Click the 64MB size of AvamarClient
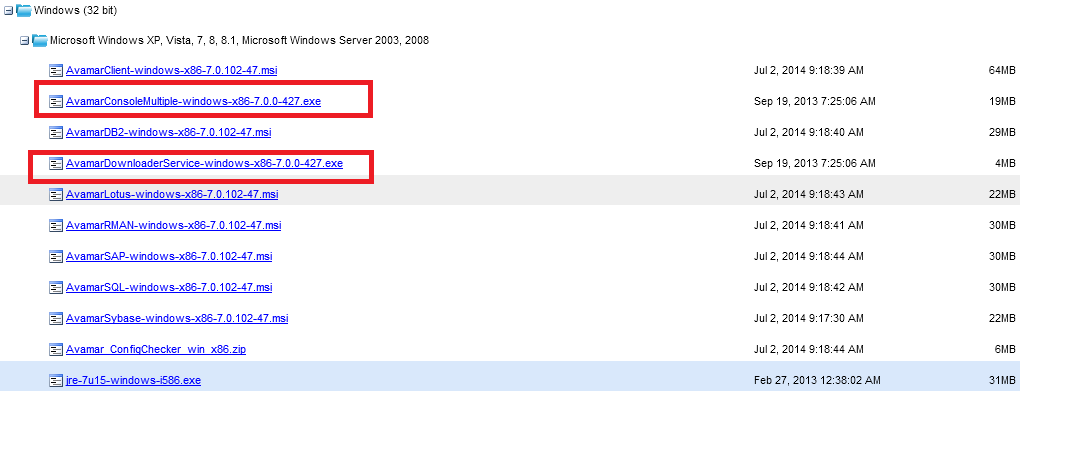This screenshot has width=1085, height=451. pyautogui.click(x=1002, y=71)
